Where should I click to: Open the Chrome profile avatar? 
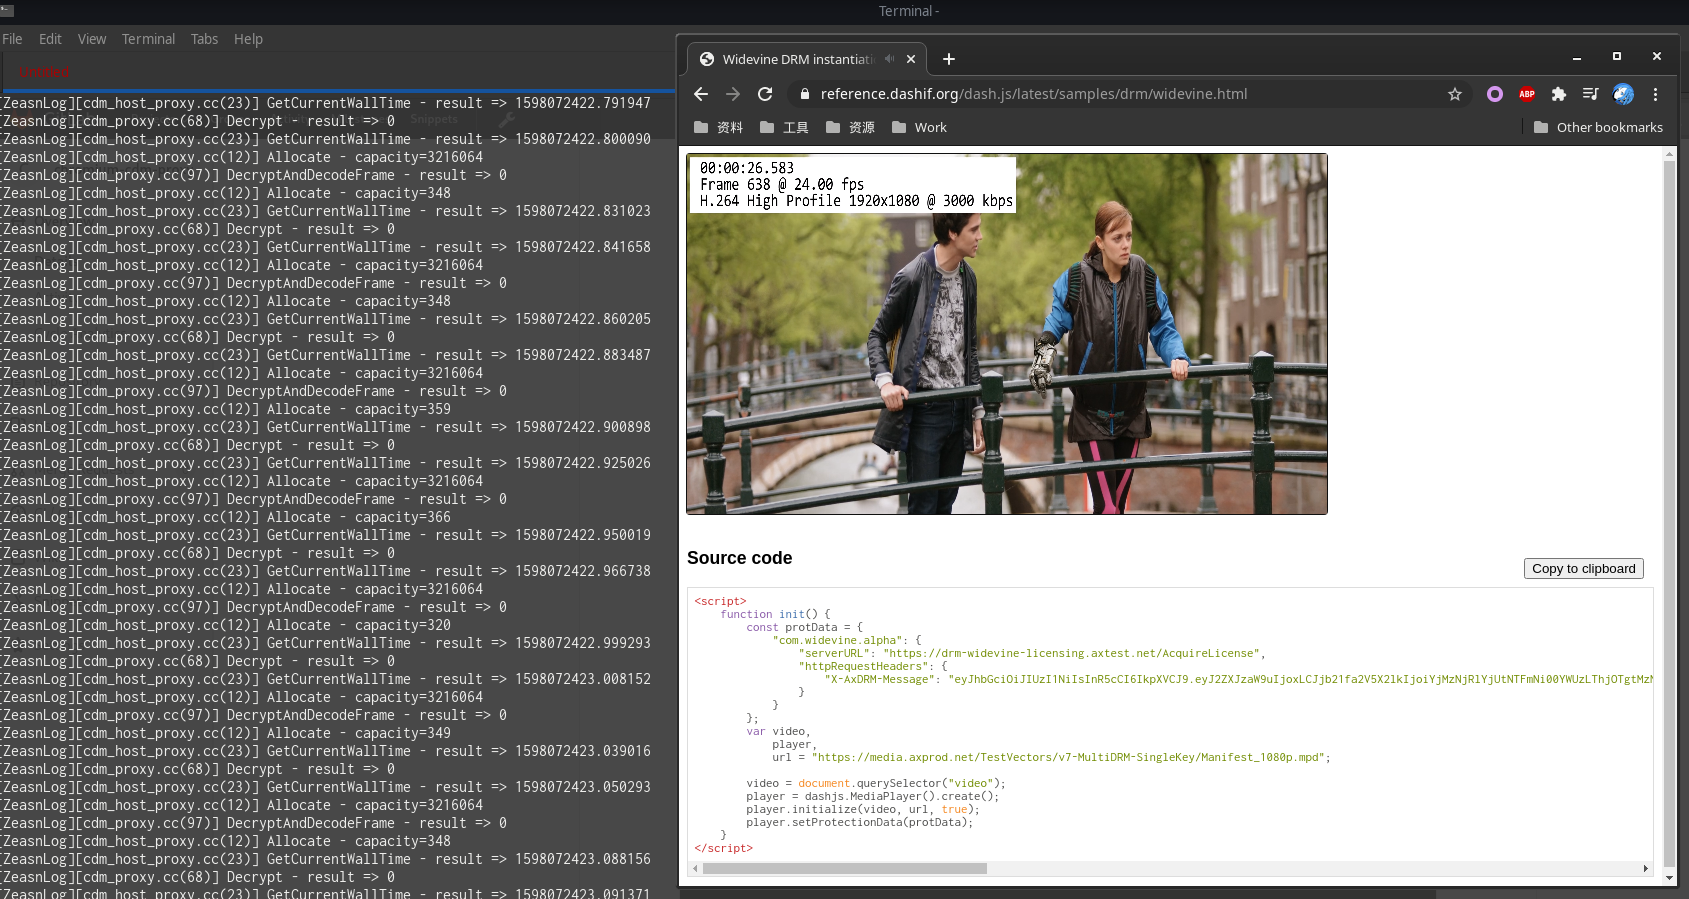(x=1623, y=94)
